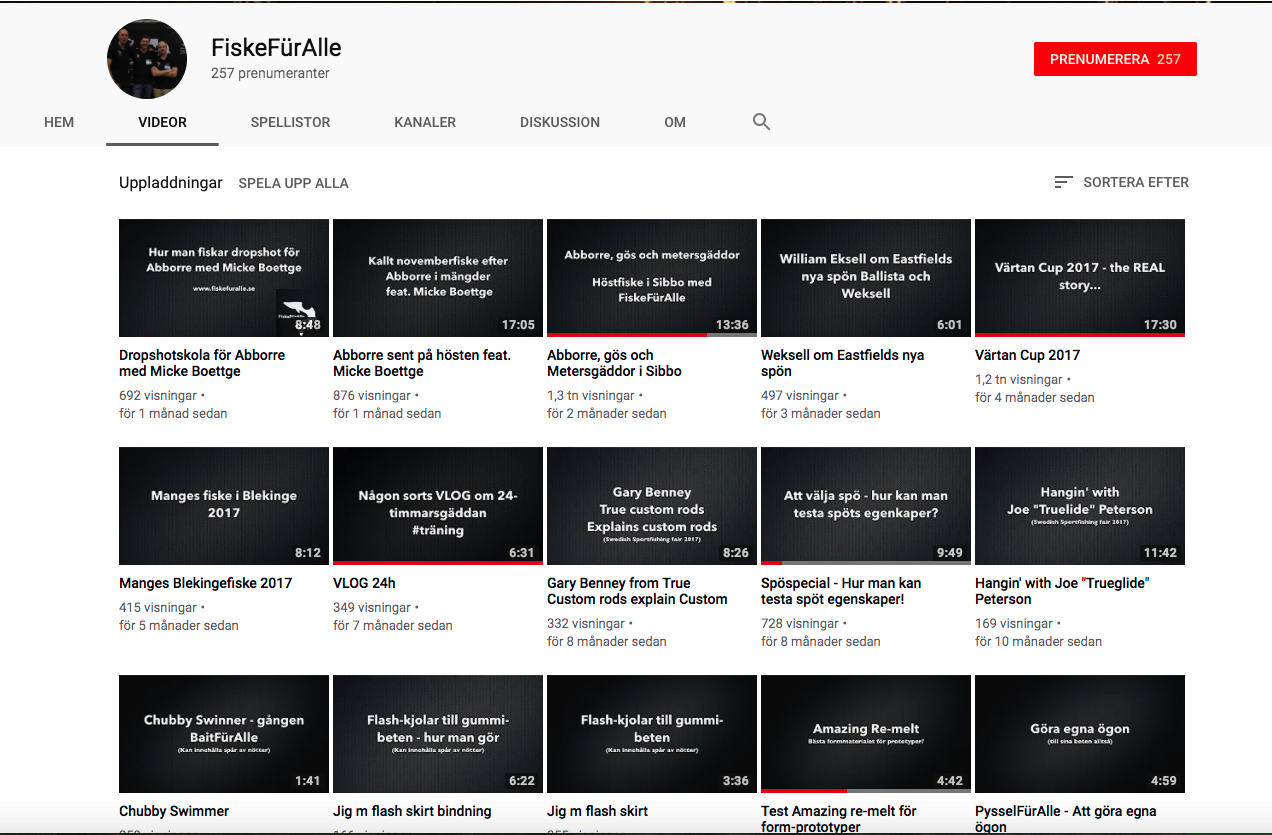Open the 3:36 Flash-kjolar till gummibeten thumbnail
This screenshot has height=835, width=1272.
coord(652,734)
